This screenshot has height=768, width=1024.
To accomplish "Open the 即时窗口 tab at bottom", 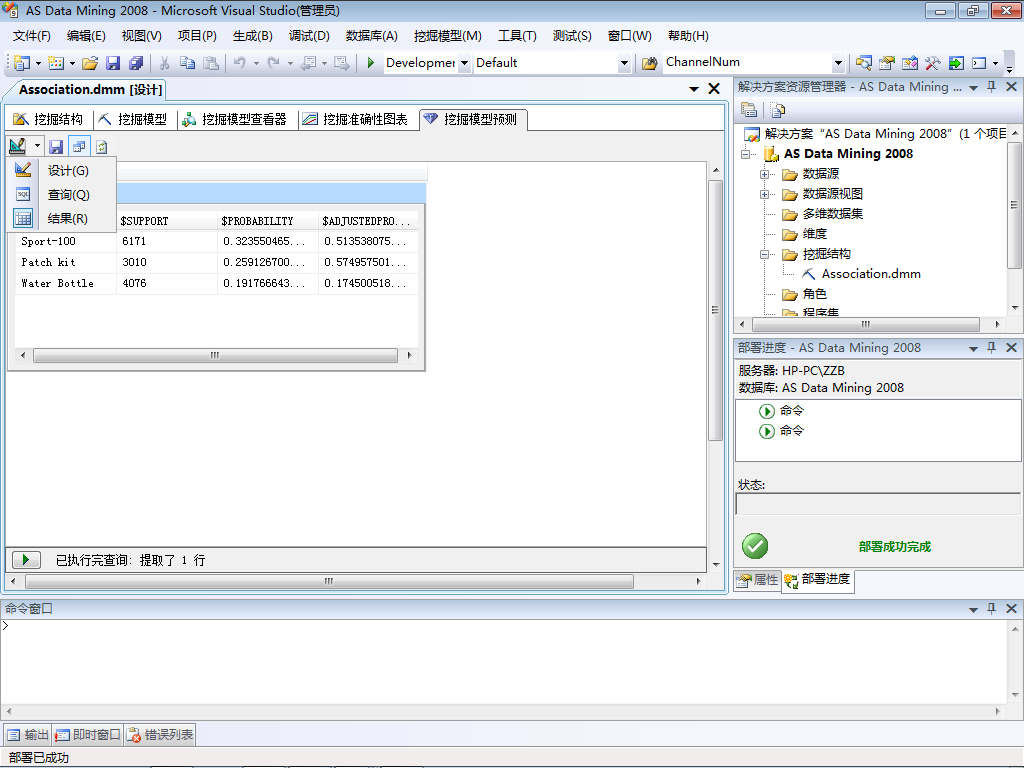I will (x=88, y=735).
